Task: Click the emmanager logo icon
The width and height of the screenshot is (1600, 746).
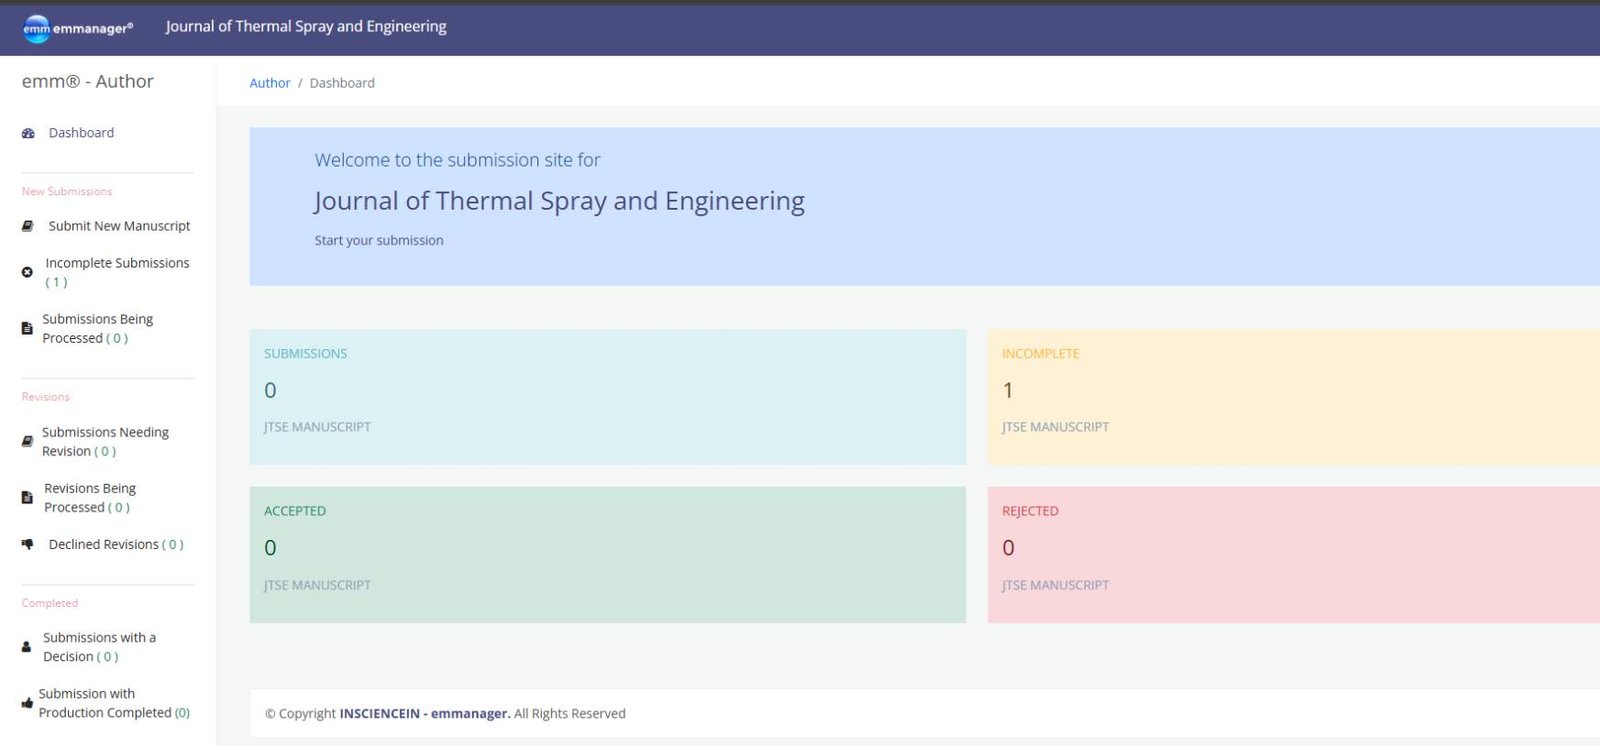Action: tap(36, 29)
